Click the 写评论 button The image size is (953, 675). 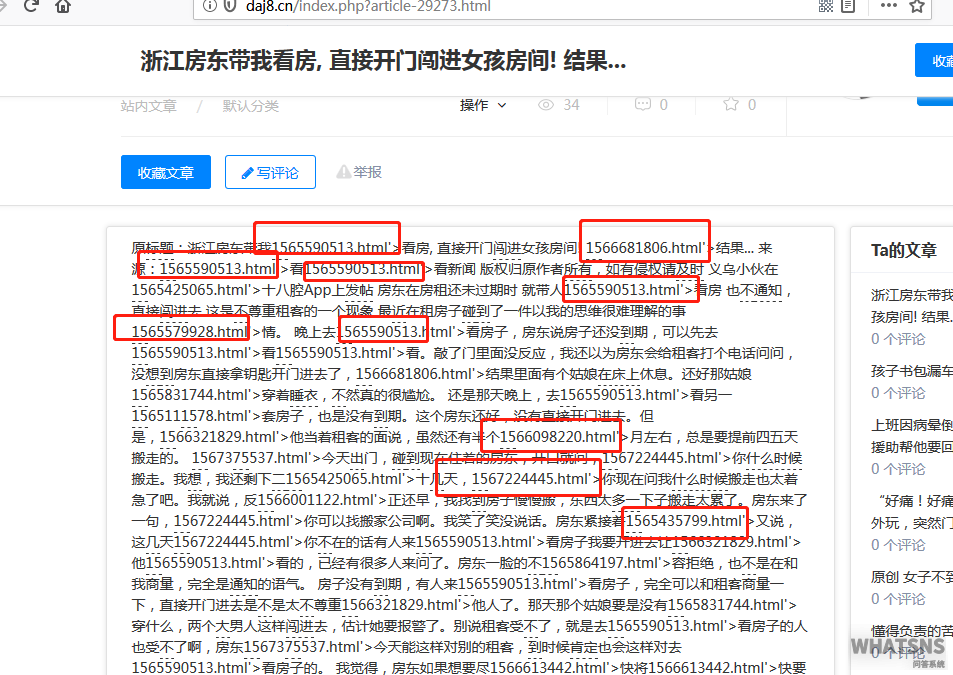(270, 172)
